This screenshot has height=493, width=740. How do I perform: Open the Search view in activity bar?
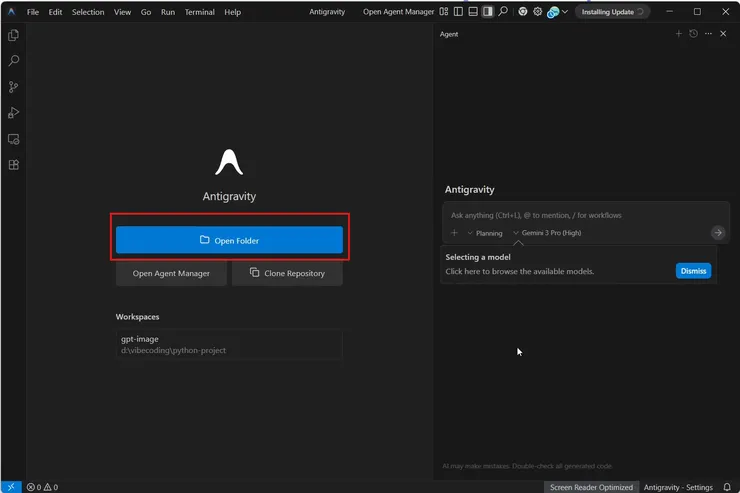[13, 60]
